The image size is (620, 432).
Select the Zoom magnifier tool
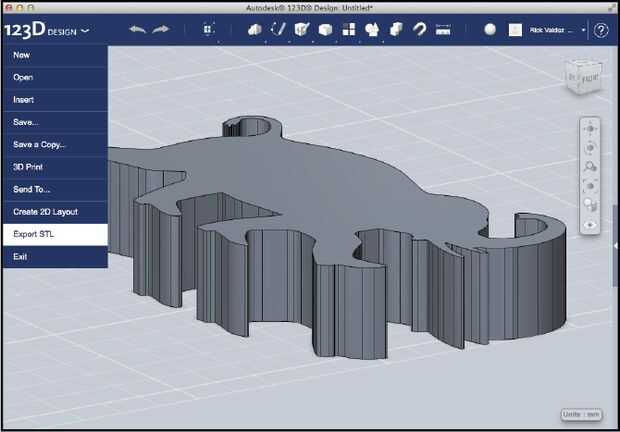click(590, 167)
